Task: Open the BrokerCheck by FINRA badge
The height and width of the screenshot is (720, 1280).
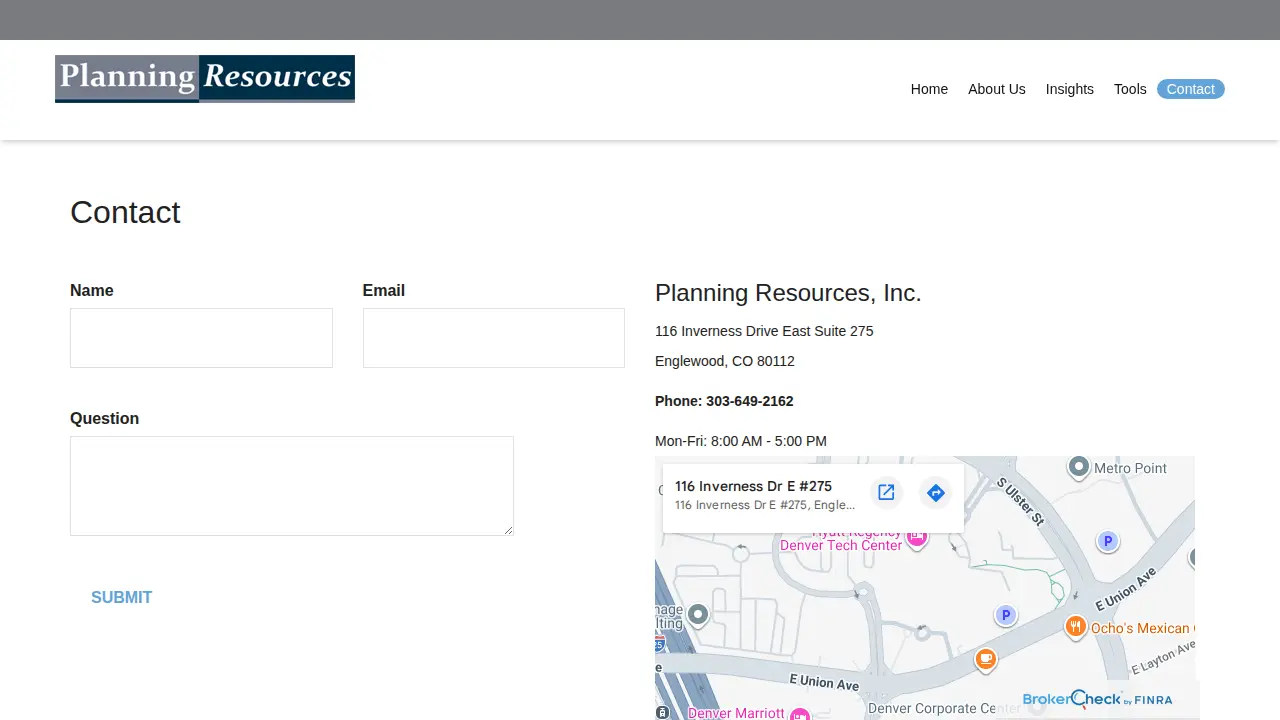Action: point(1097,699)
